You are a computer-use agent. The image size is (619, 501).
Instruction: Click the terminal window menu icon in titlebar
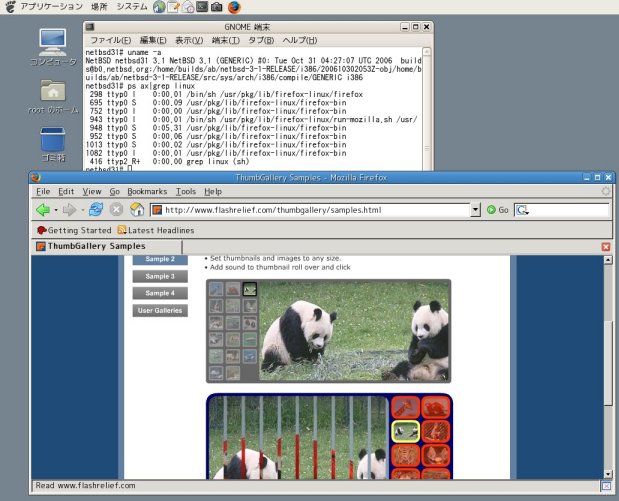(90, 27)
